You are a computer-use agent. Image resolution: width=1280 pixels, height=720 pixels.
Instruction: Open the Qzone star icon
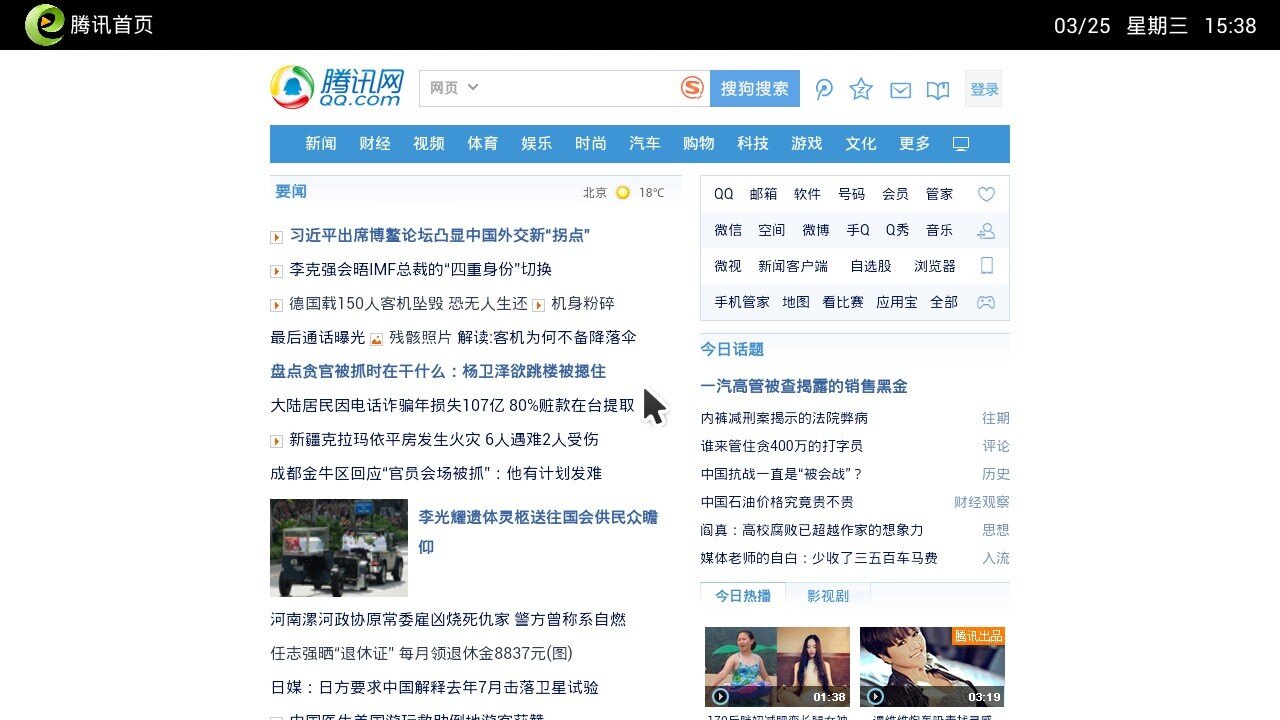pos(861,89)
